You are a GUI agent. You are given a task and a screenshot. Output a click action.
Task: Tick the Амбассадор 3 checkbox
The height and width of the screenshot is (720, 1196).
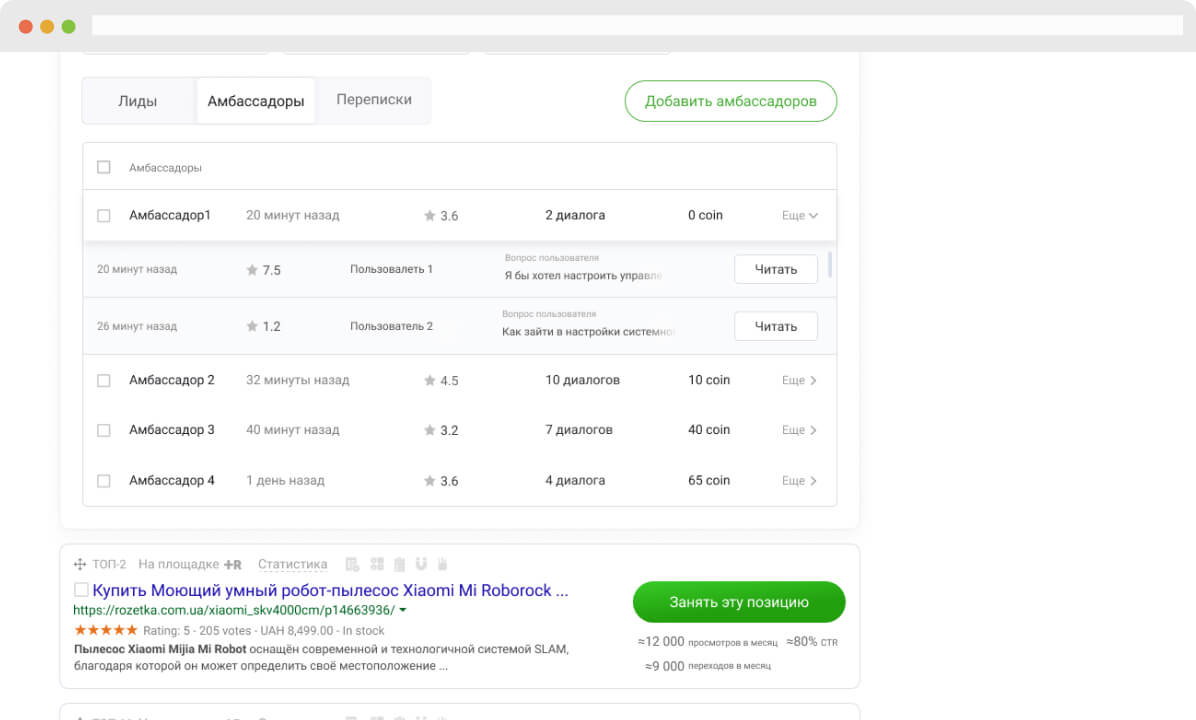[x=104, y=430]
